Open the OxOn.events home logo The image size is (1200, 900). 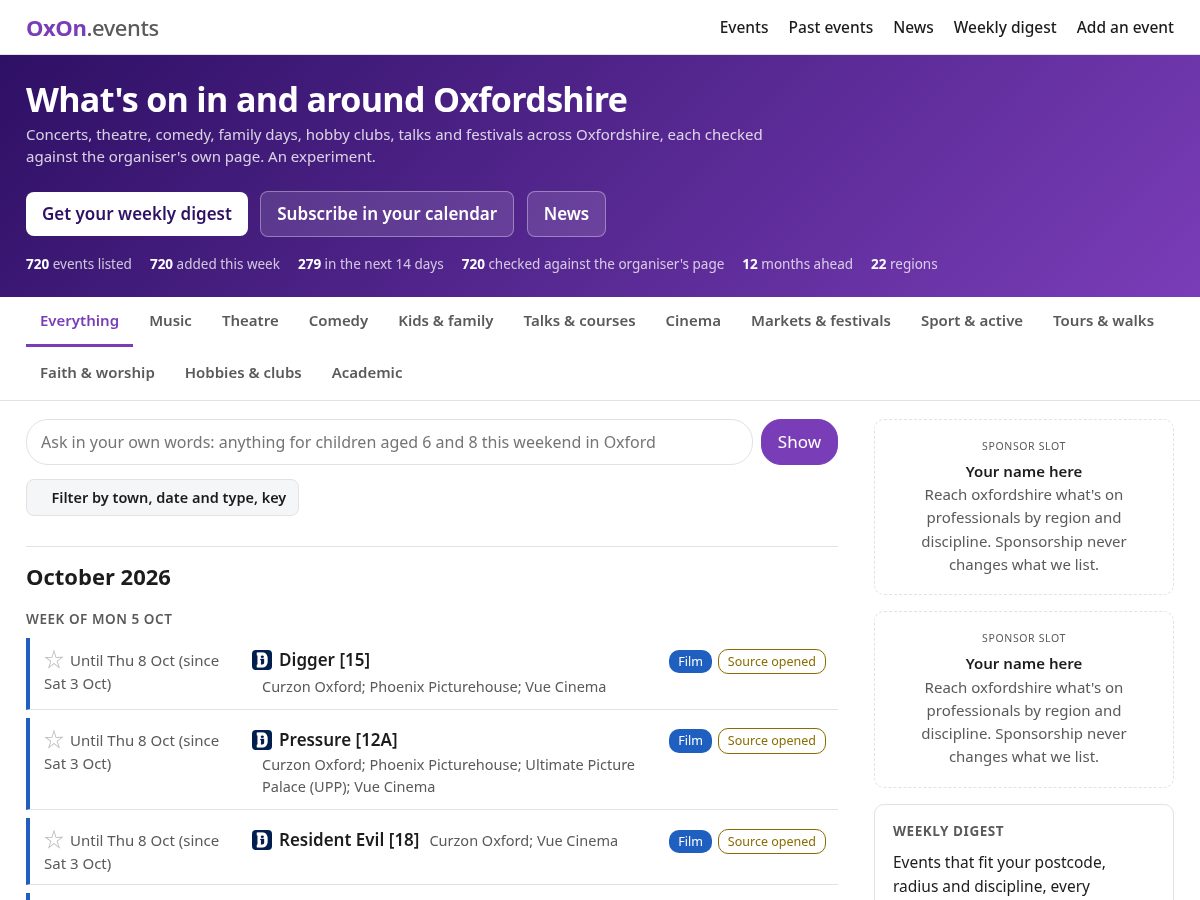tap(92, 28)
